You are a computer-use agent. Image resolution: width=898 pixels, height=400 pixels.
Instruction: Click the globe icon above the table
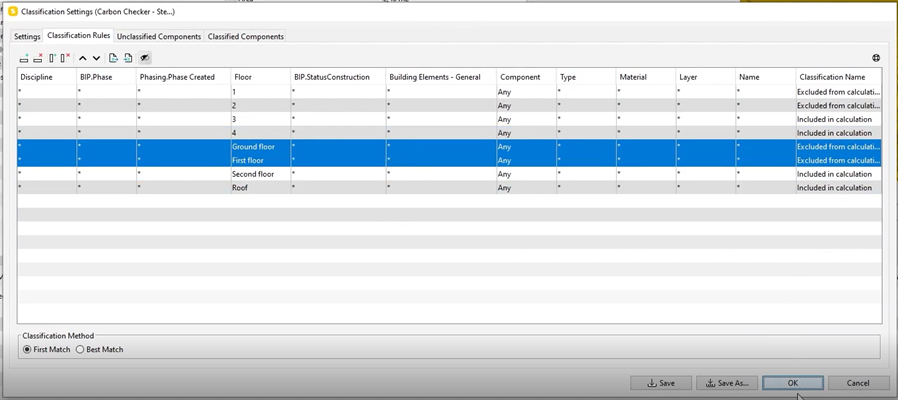(876, 58)
